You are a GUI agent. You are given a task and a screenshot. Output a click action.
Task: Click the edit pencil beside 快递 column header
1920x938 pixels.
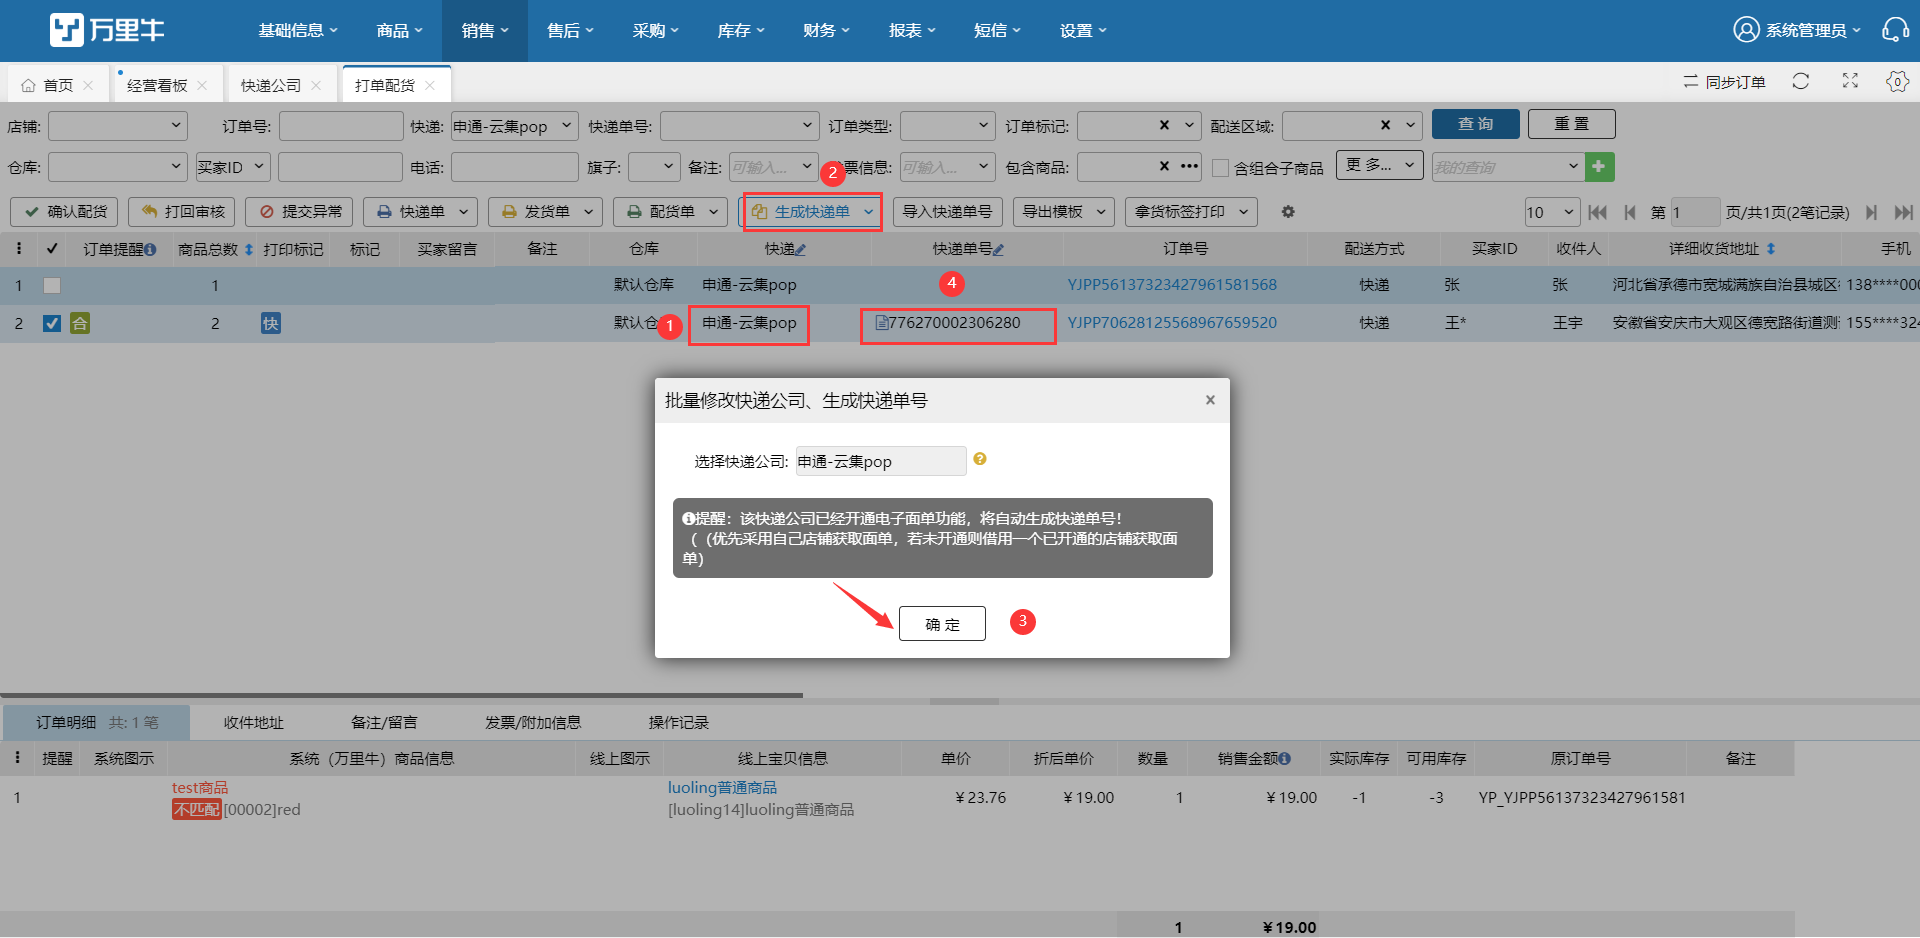coord(801,249)
